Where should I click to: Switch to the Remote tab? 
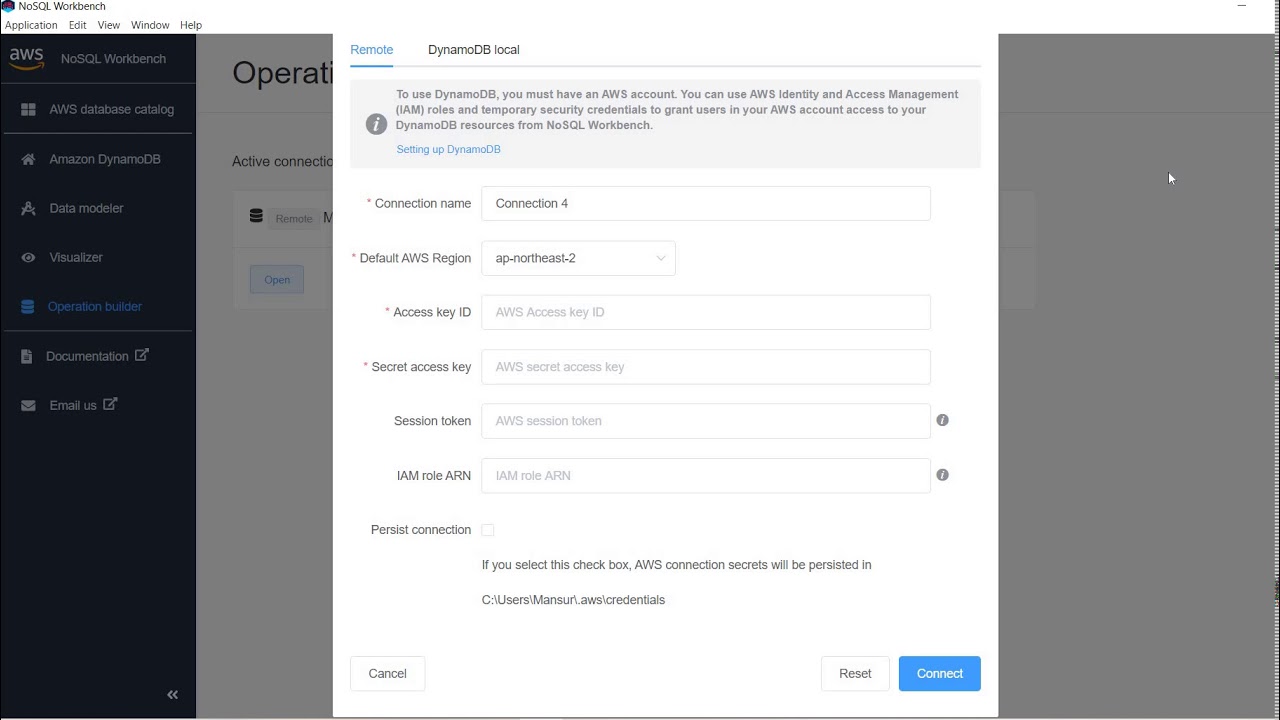coord(372,50)
